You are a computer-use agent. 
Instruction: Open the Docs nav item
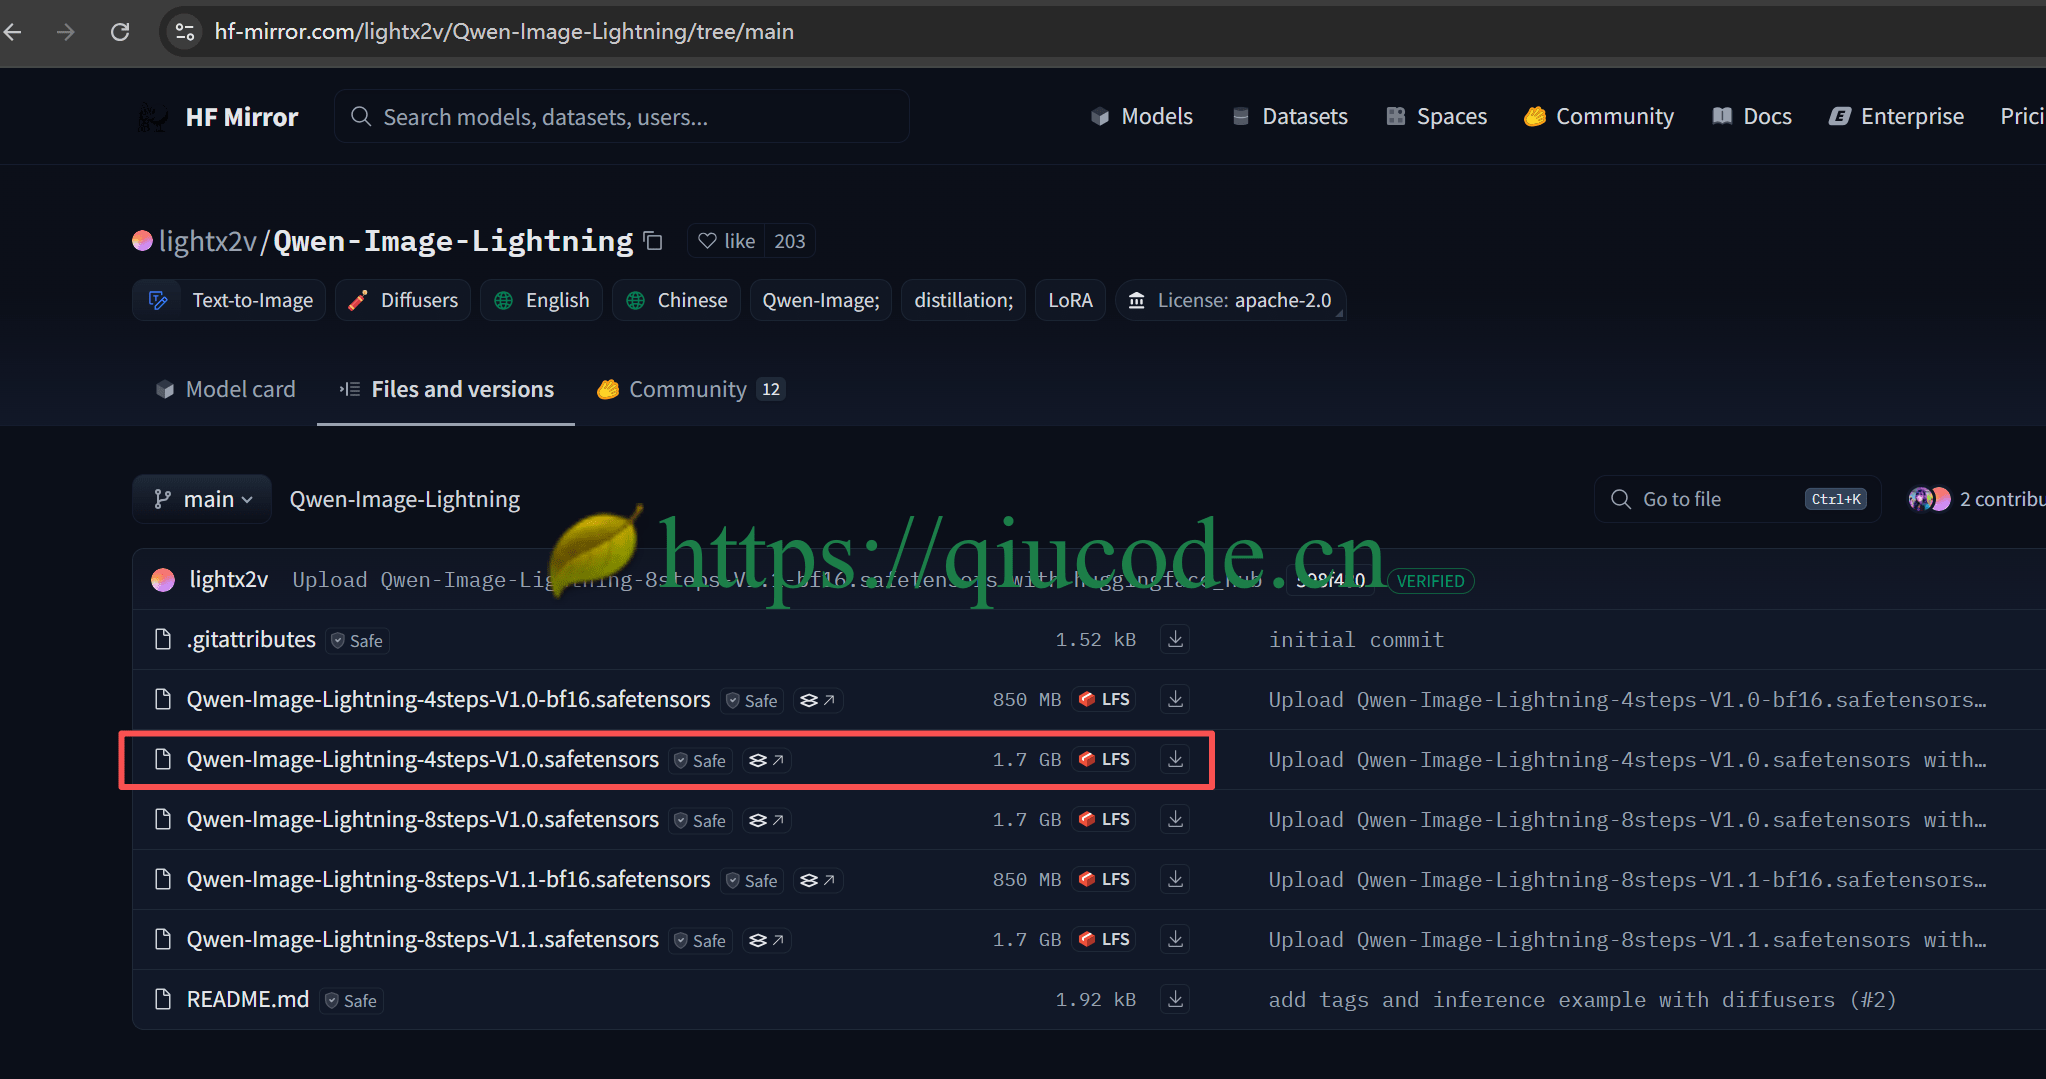click(1752, 117)
